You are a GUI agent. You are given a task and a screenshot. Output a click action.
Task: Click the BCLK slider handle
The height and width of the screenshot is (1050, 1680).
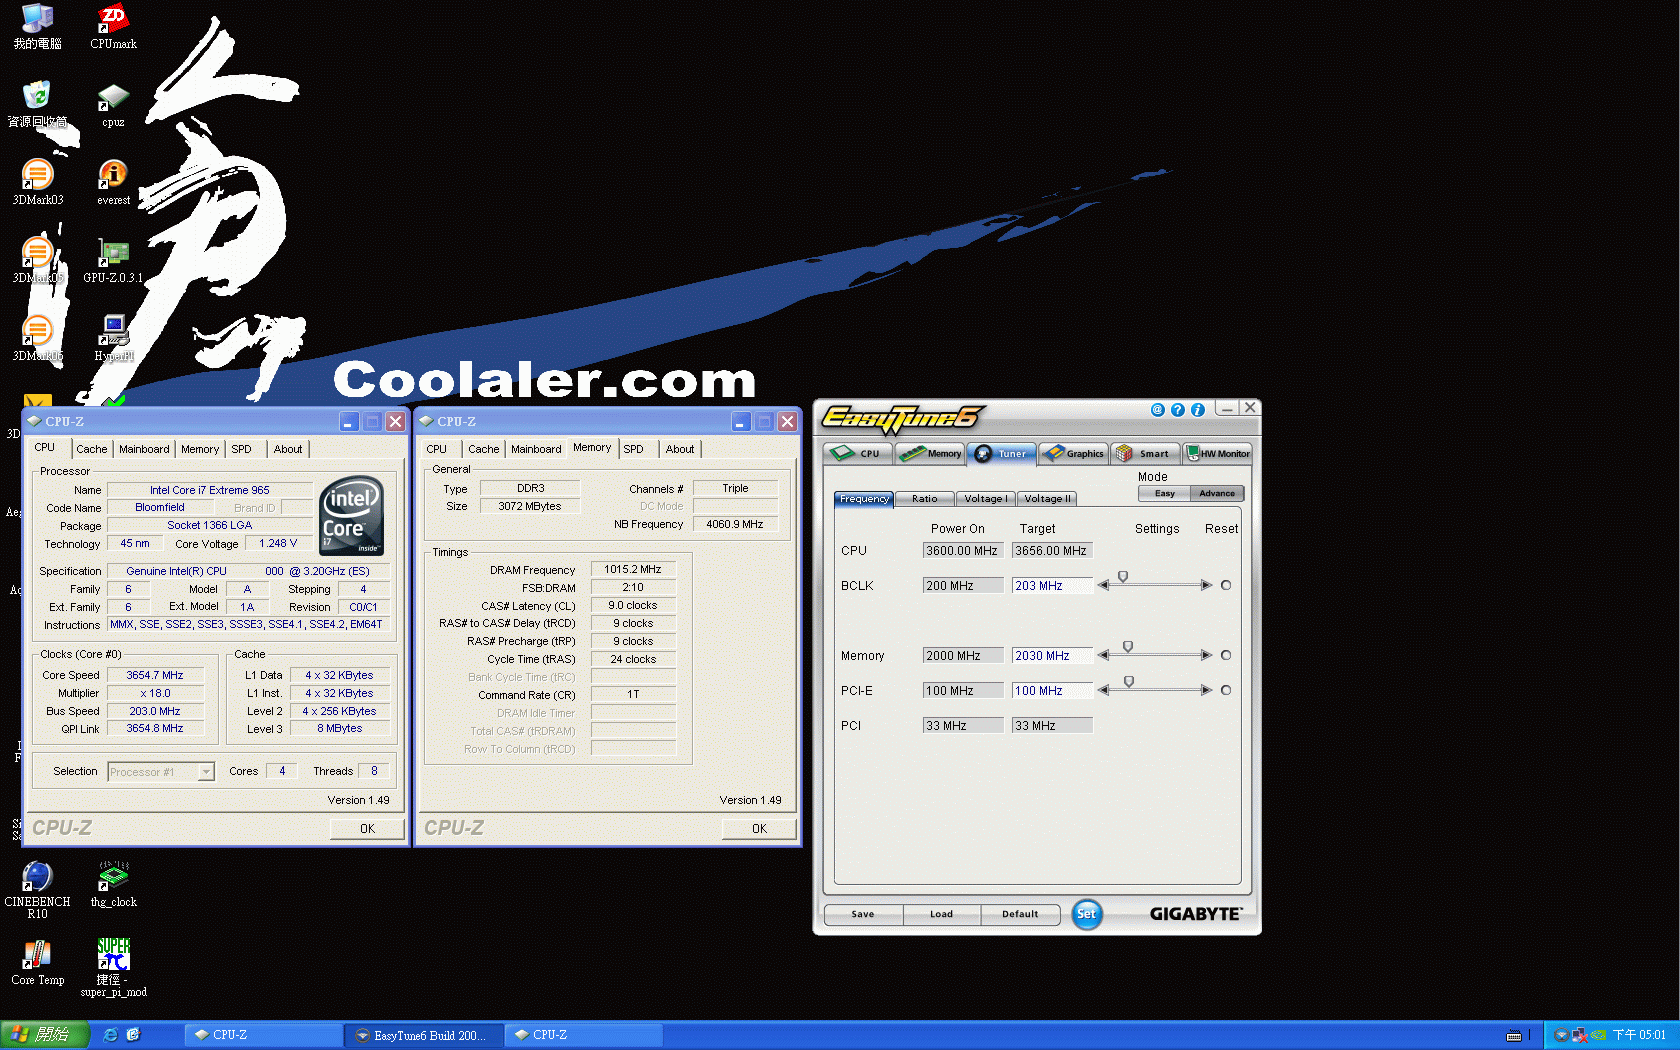click(x=1123, y=577)
